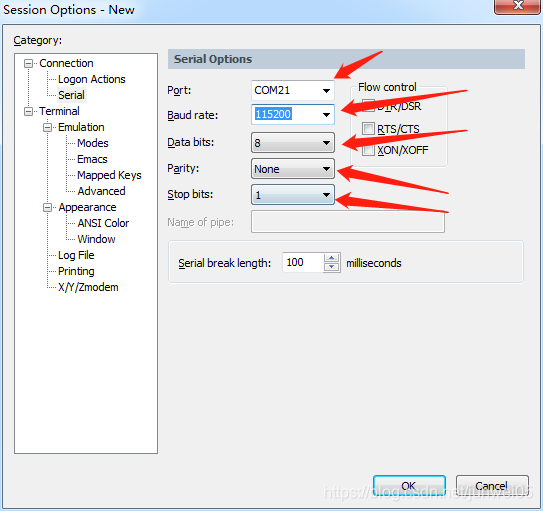This screenshot has height=511, width=543.
Task: Open Mapped Keys settings
Action: [x=109, y=175]
